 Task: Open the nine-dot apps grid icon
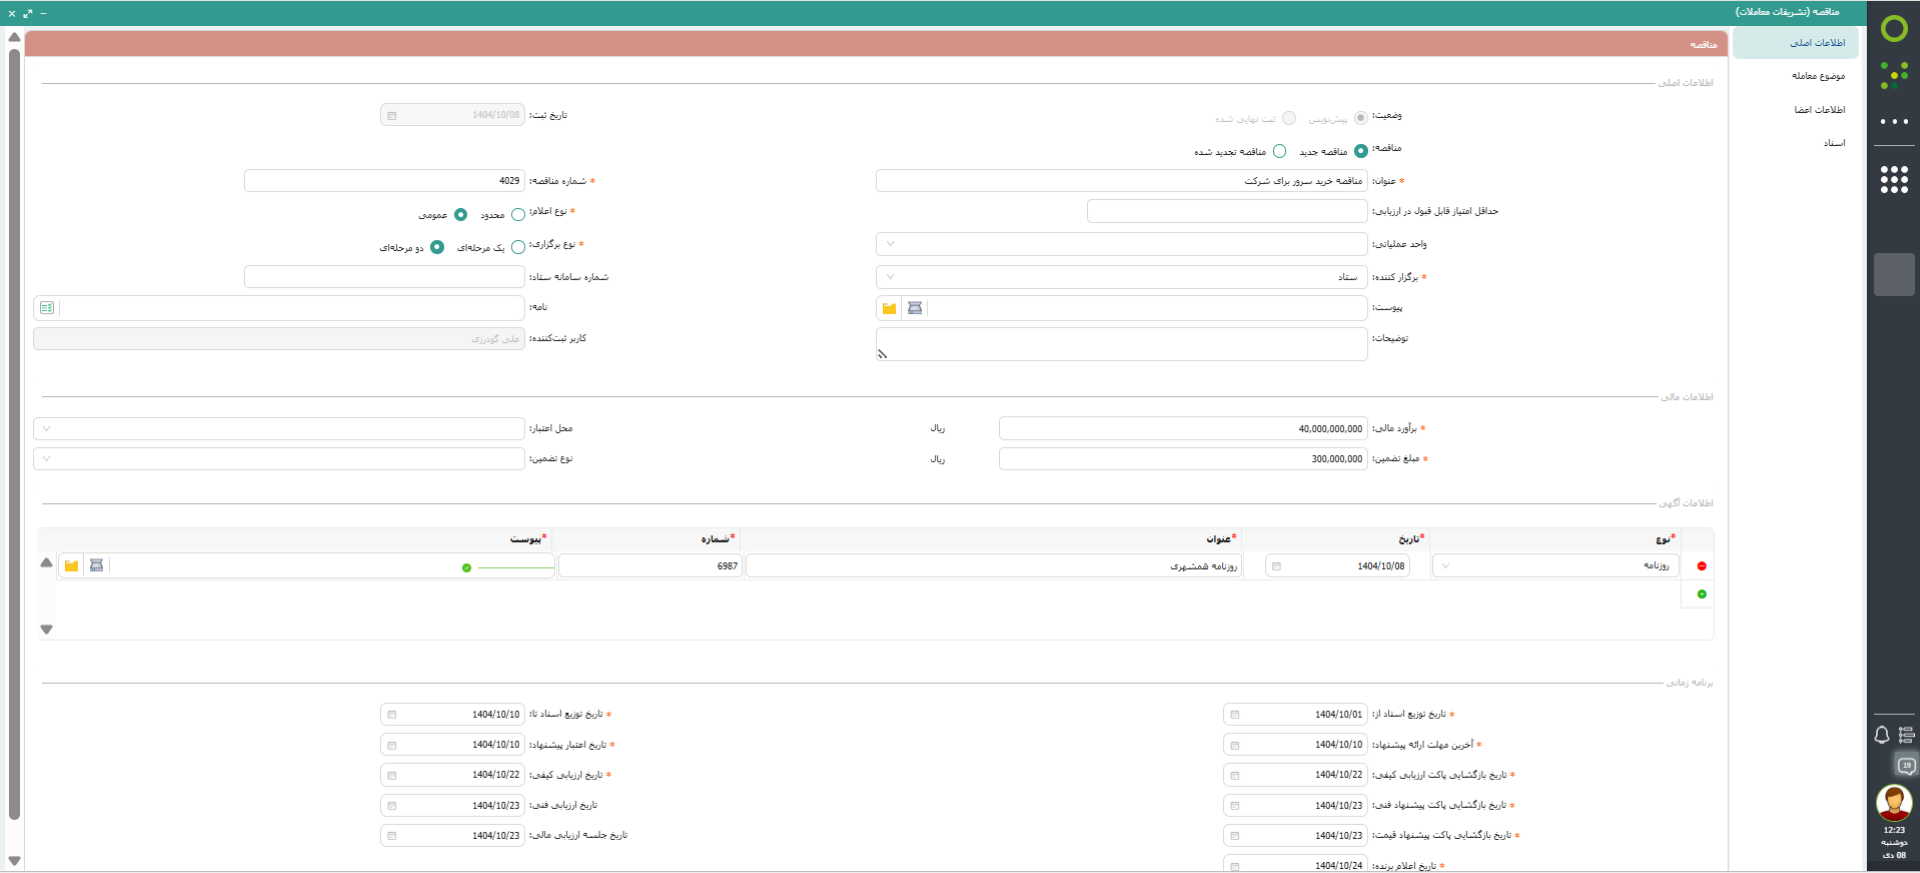tap(1893, 179)
